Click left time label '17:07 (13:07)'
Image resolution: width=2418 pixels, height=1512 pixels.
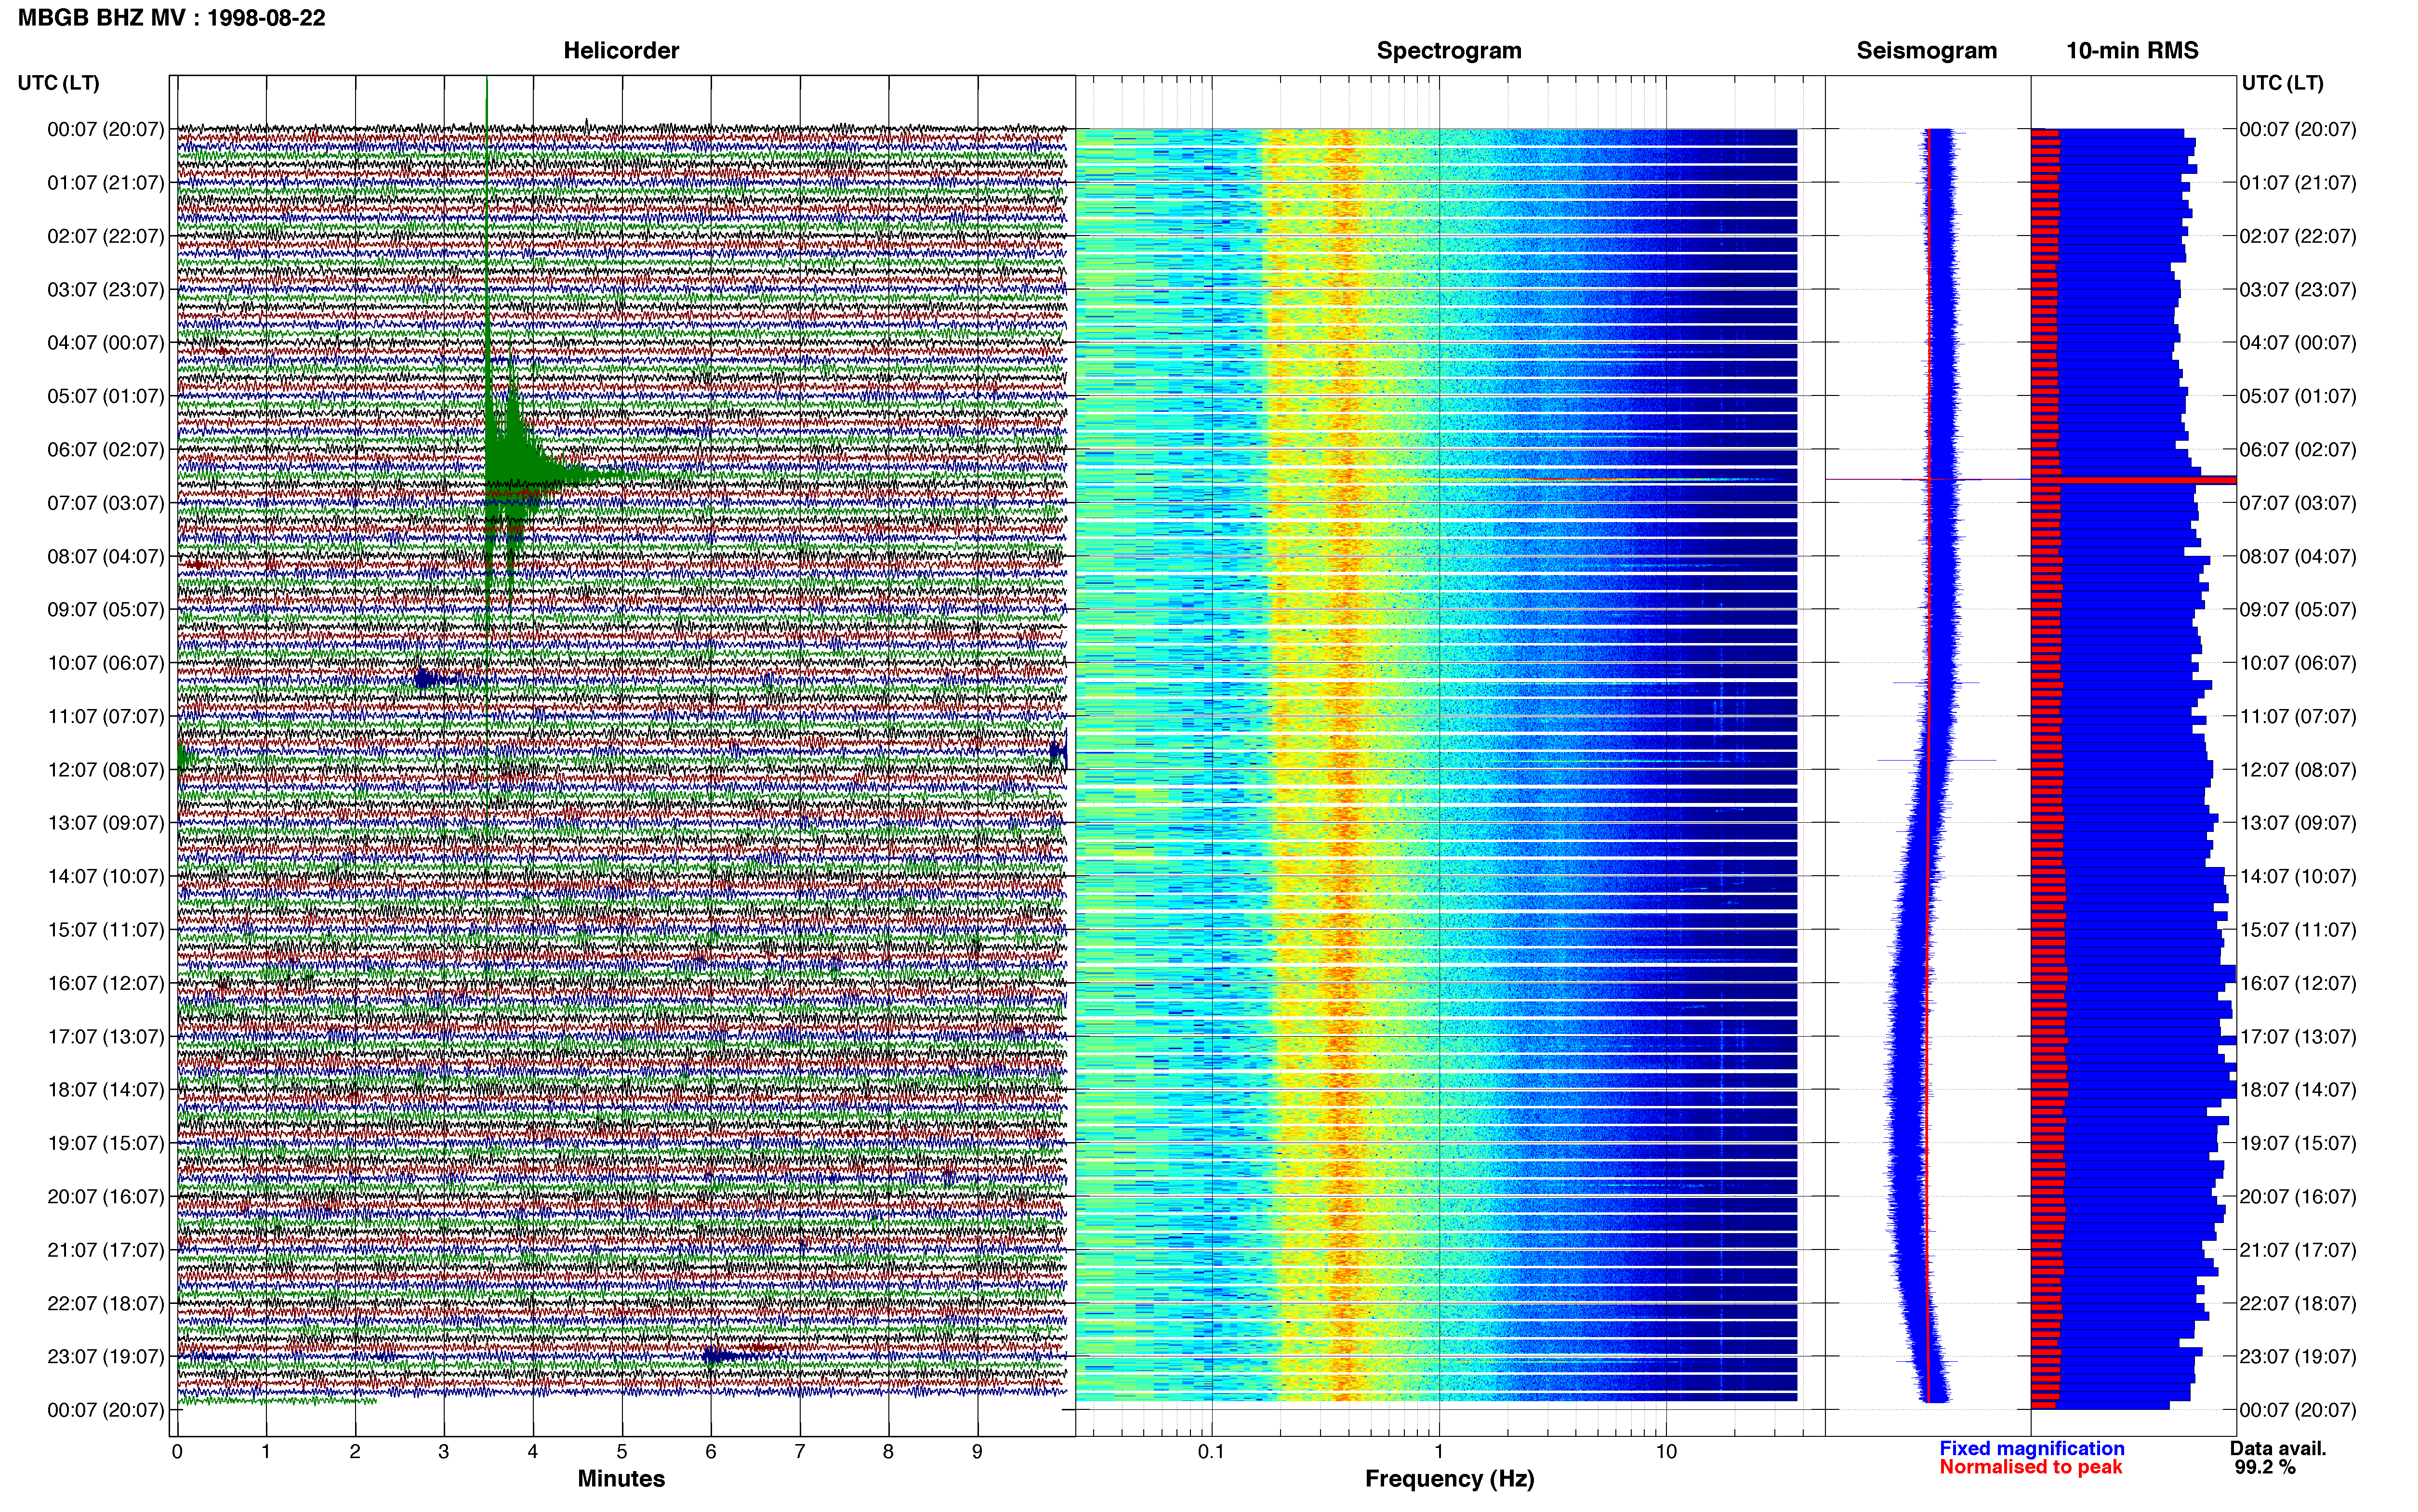[x=106, y=1037]
